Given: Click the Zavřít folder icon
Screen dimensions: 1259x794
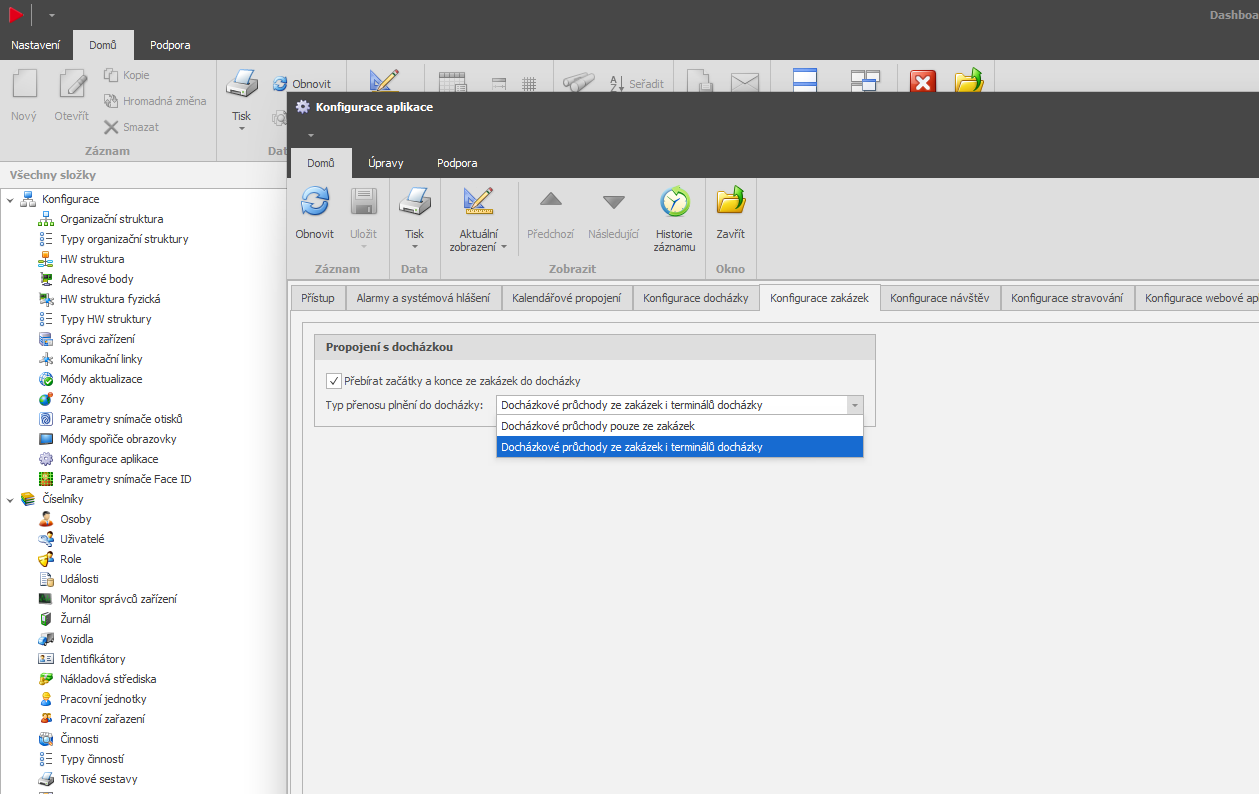Looking at the screenshot, I should tap(731, 201).
